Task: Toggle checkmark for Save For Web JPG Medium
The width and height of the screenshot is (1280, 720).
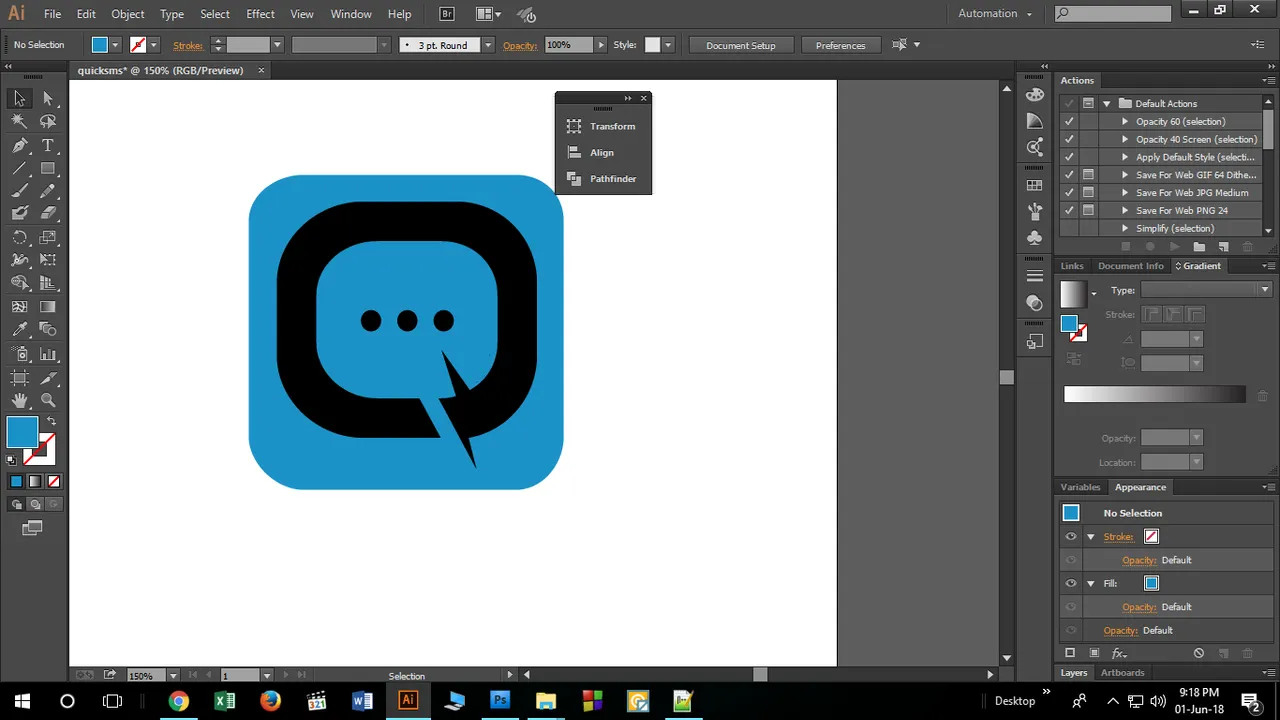Action: (x=1069, y=193)
